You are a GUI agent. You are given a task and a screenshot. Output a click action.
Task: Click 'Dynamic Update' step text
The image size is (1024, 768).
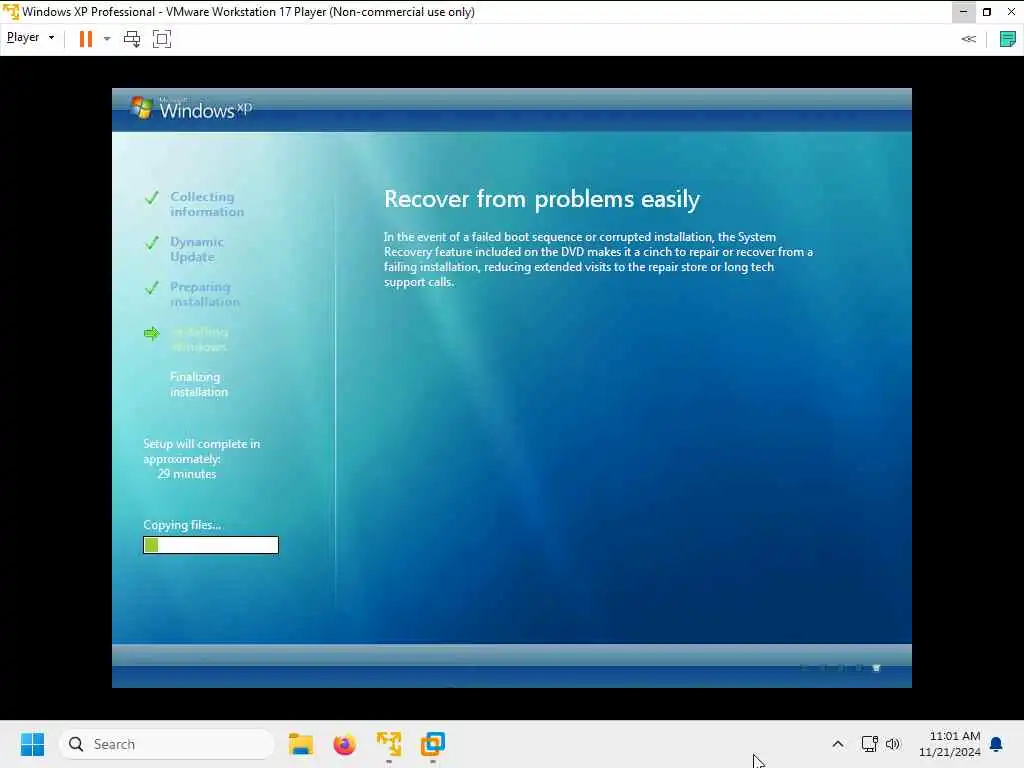click(x=197, y=249)
